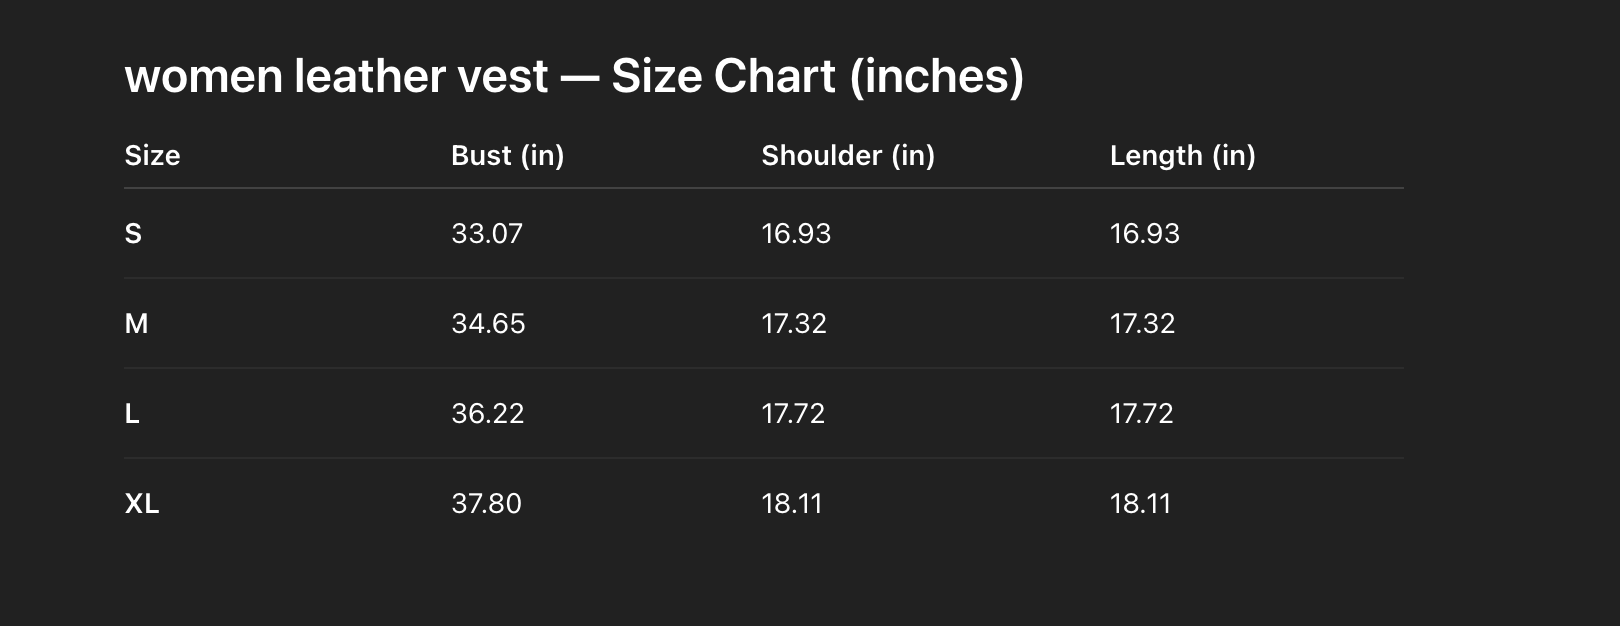Click the Size column header
The width and height of the screenshot is (1620, 626).
(x=152, y=156)
